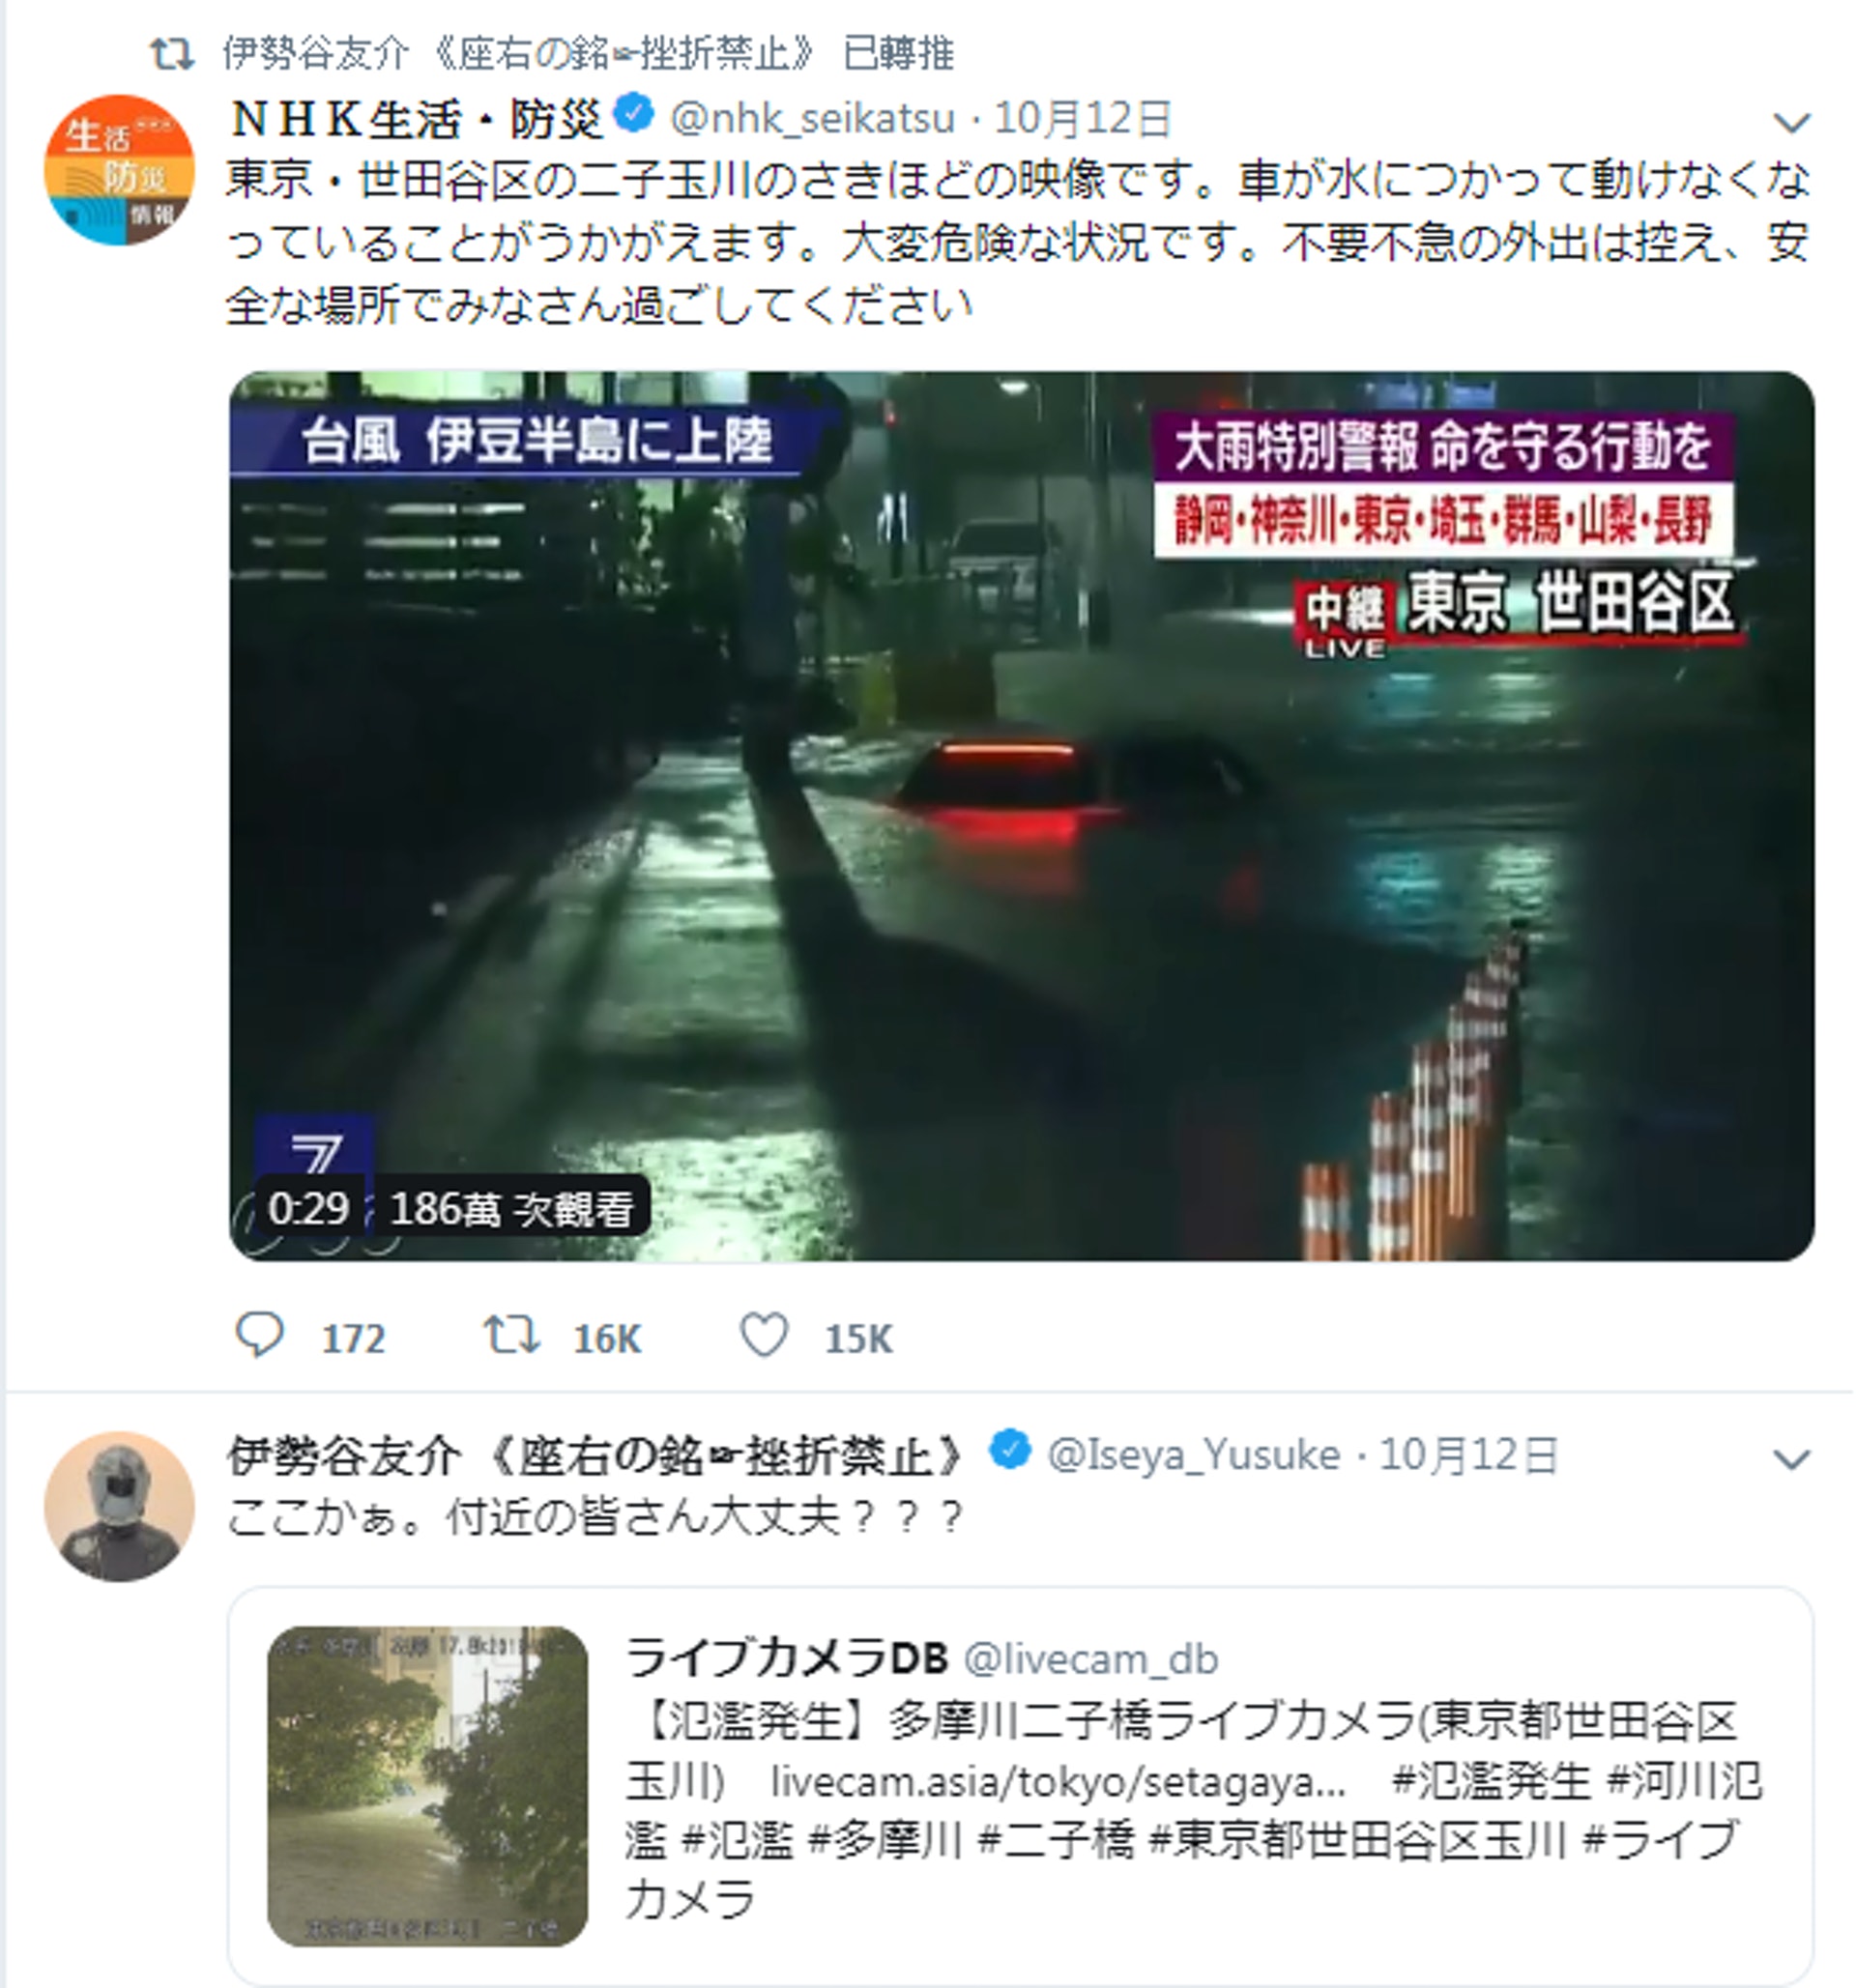Click the 186萬 次觀看 view count label
Image resolution: width=1856 pixels, height=1988 pixels.
(x=511, y=1208)
